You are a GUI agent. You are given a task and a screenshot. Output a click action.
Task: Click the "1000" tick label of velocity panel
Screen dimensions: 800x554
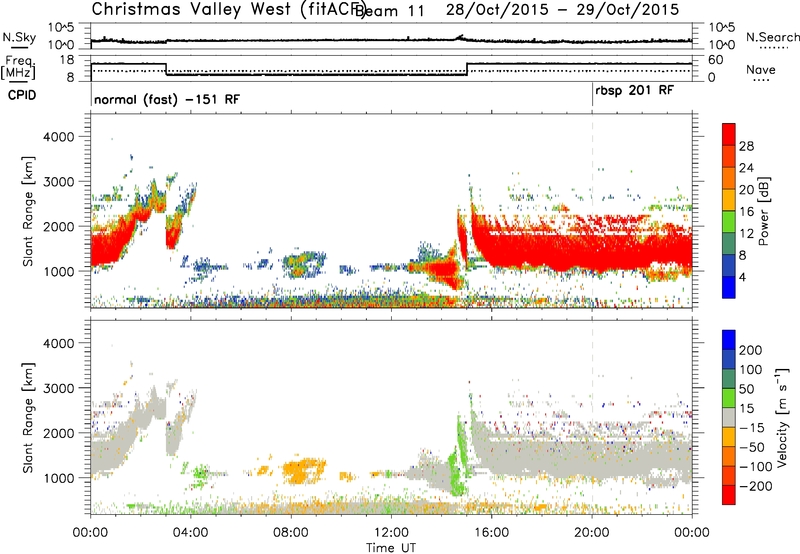tap(59, 478)
